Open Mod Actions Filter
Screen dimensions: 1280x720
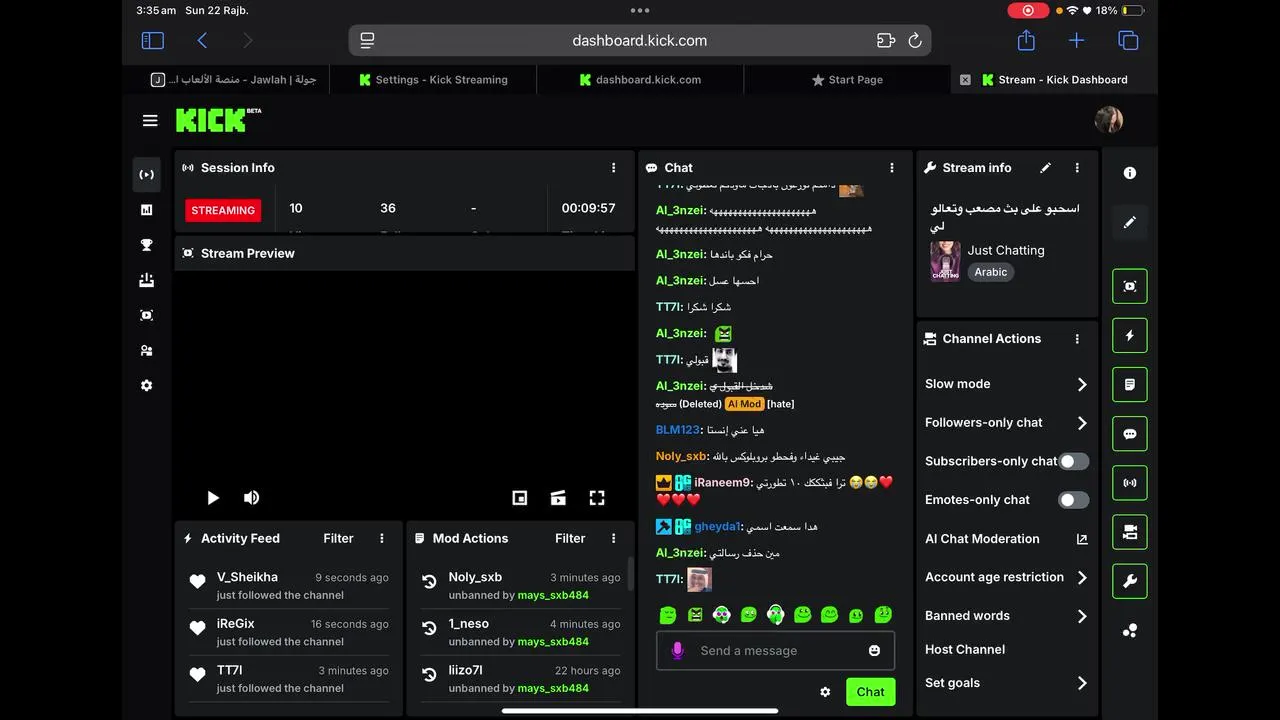(x=570, y=538)
